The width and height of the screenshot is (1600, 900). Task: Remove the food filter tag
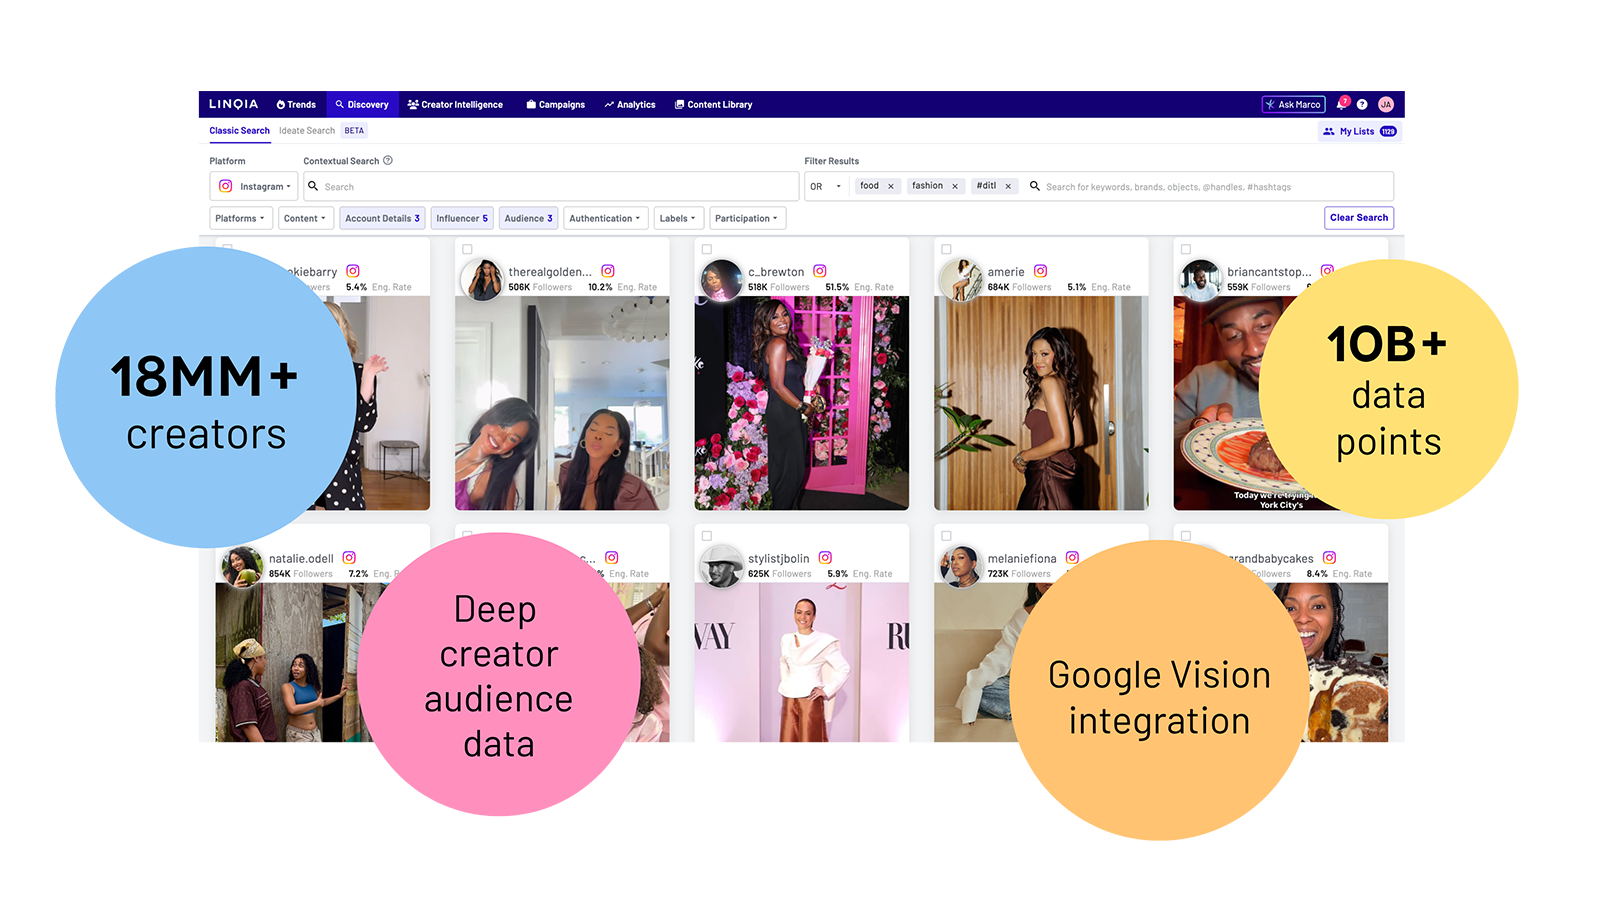891,186
